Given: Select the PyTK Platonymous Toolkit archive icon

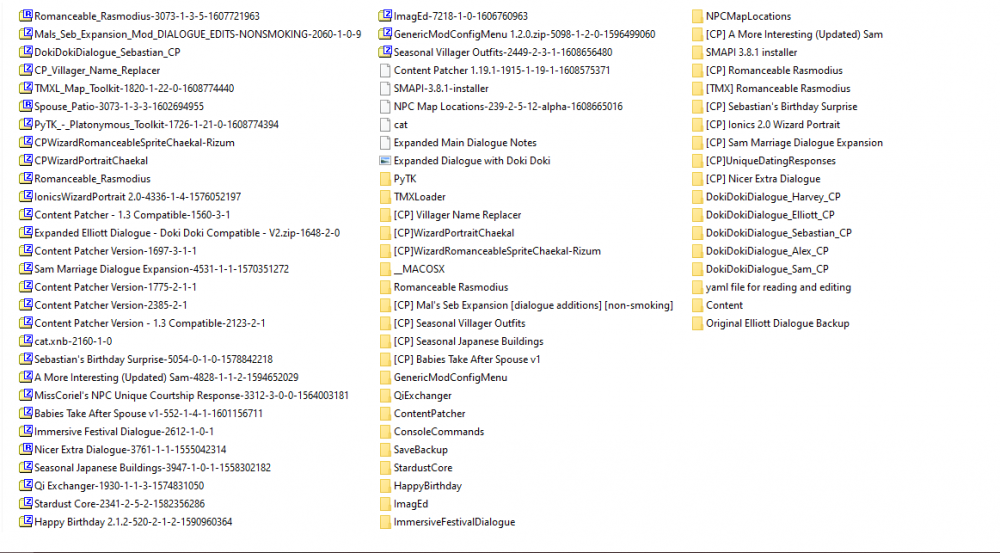Looking at the screenshot, I should (x=26, y=124).
